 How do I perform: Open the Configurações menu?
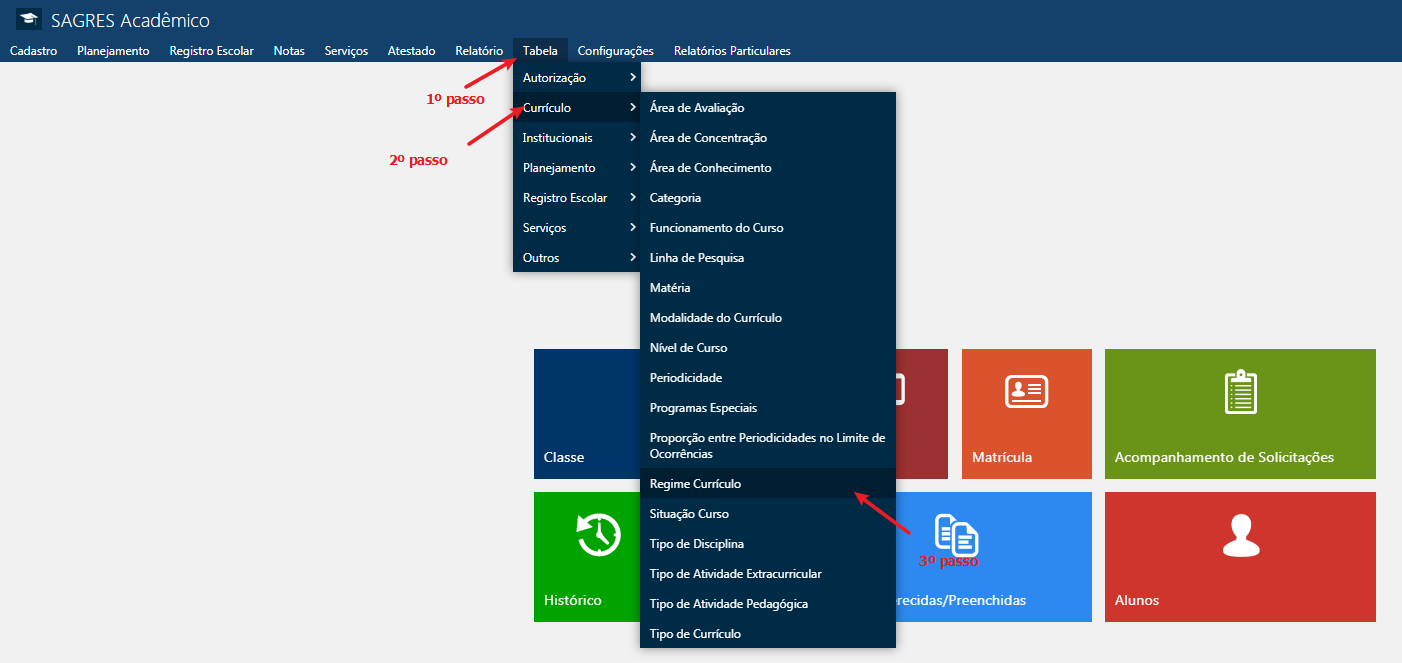[x=615, y=51]
